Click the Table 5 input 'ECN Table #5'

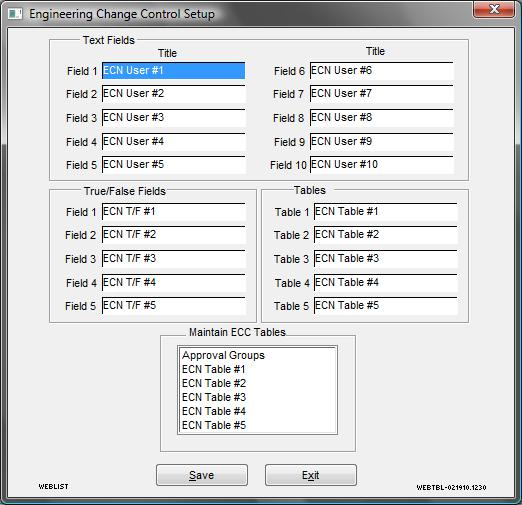(x=386, y=306)
